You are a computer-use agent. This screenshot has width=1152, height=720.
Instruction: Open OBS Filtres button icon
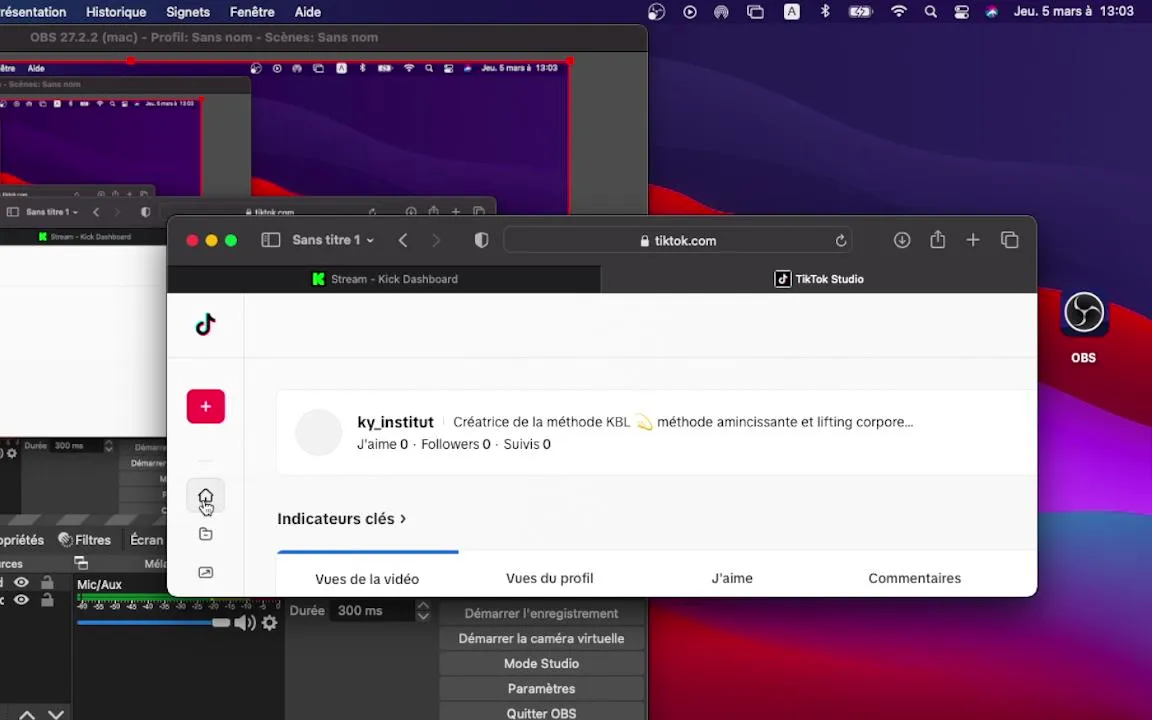tap(84, 540)
